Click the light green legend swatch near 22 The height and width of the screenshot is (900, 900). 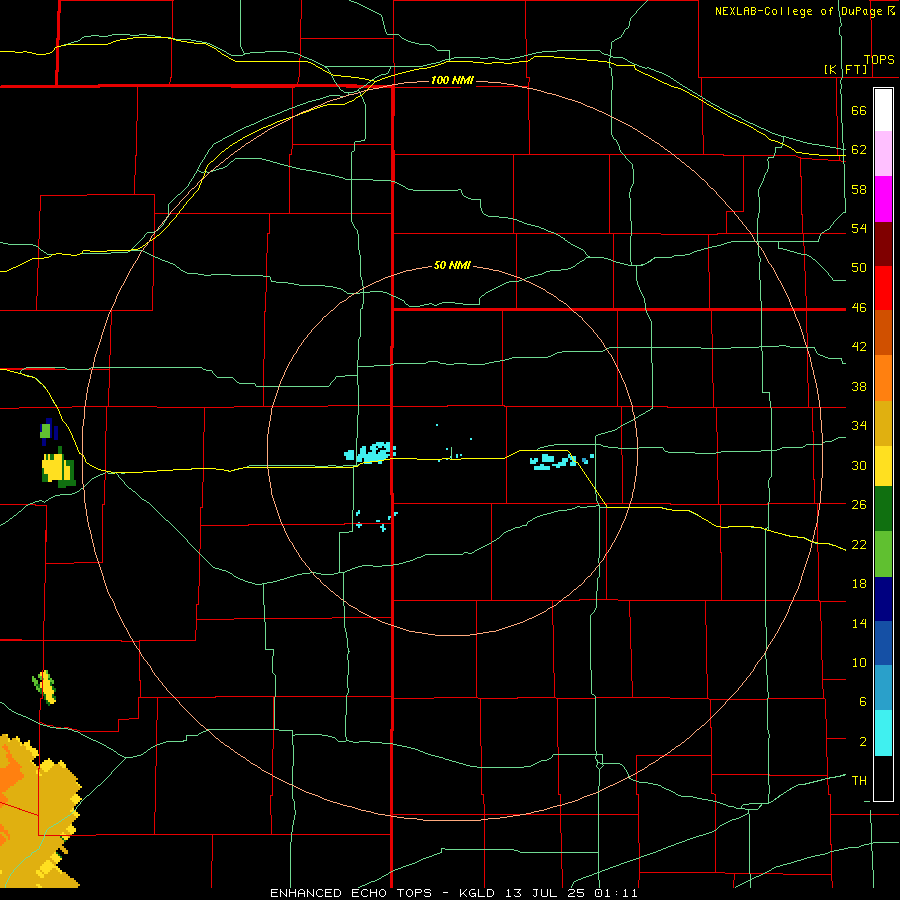click(883, 554)
